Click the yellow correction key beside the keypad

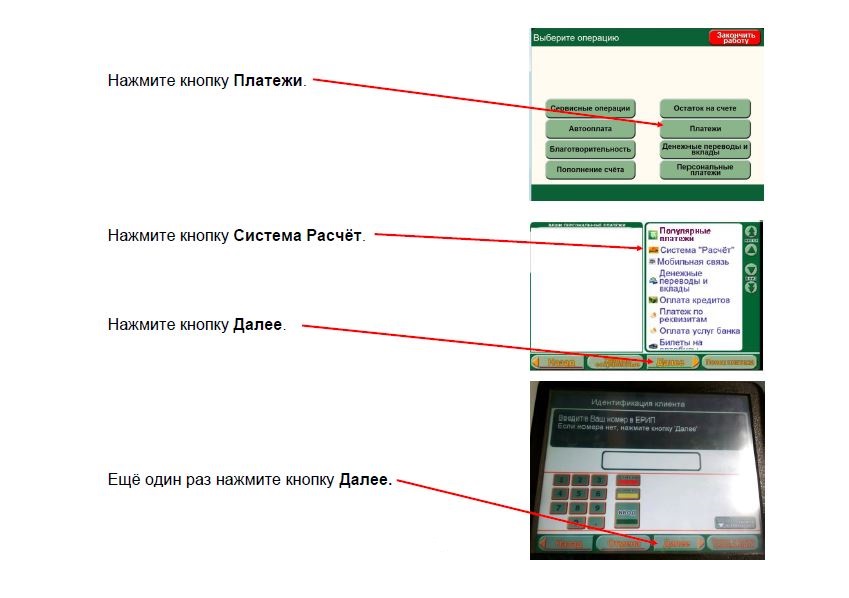(628, 494)
